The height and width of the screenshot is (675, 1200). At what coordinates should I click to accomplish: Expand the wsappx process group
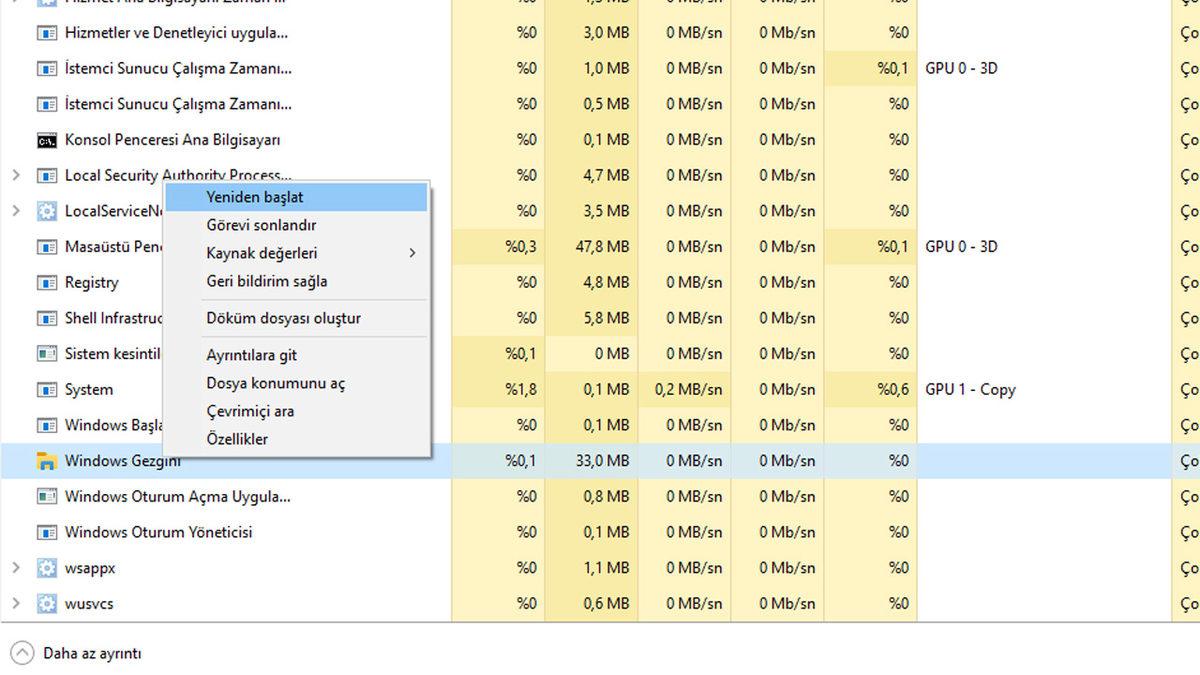point(14,568)
